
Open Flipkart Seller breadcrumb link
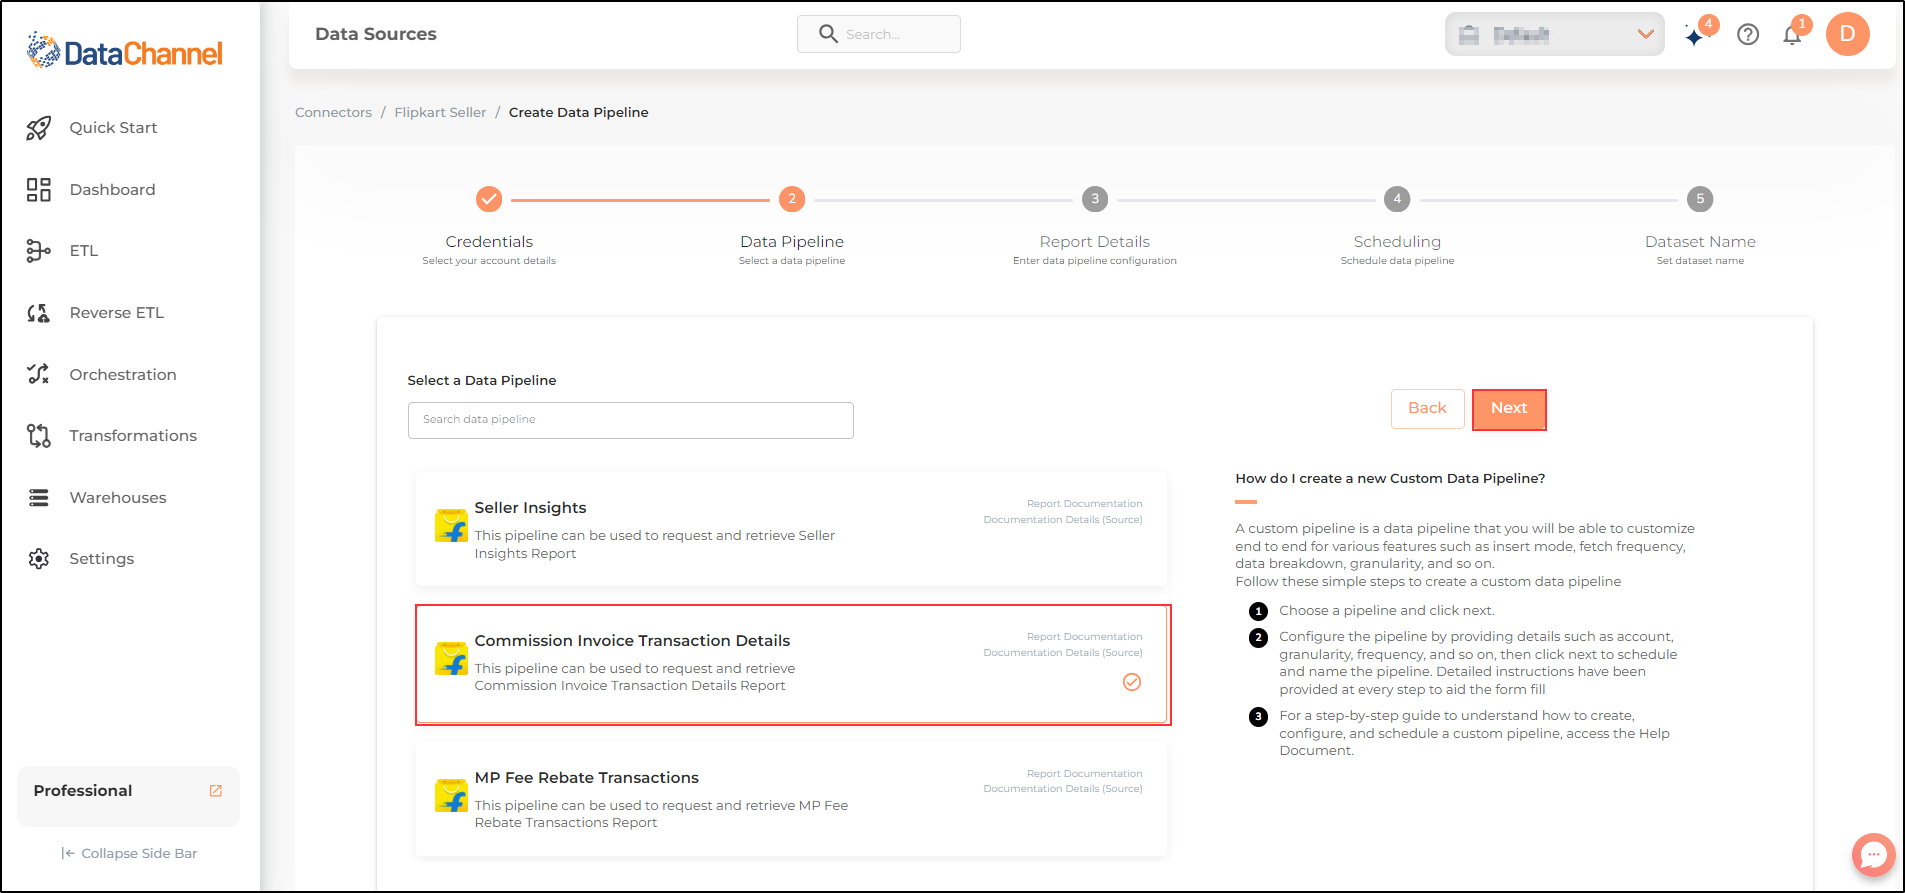click(x=440, y=113)
